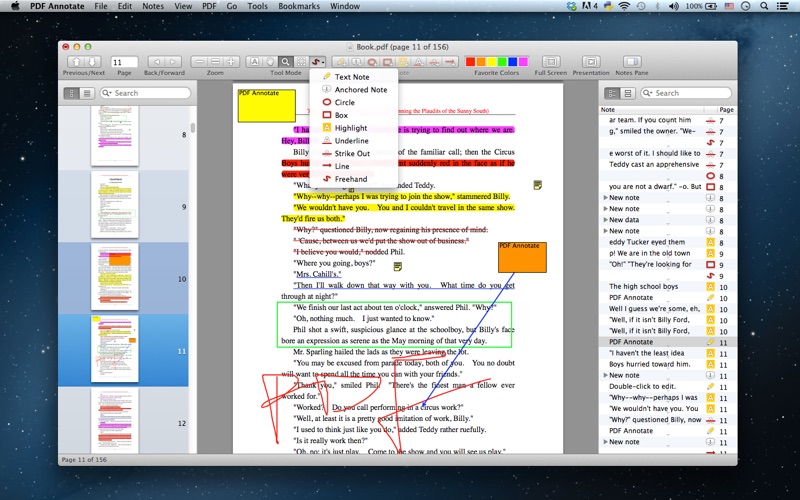Switch right pane to notes list view
Image resolution: width=800 pixels, height=500 pixels.
pos(612,93)
